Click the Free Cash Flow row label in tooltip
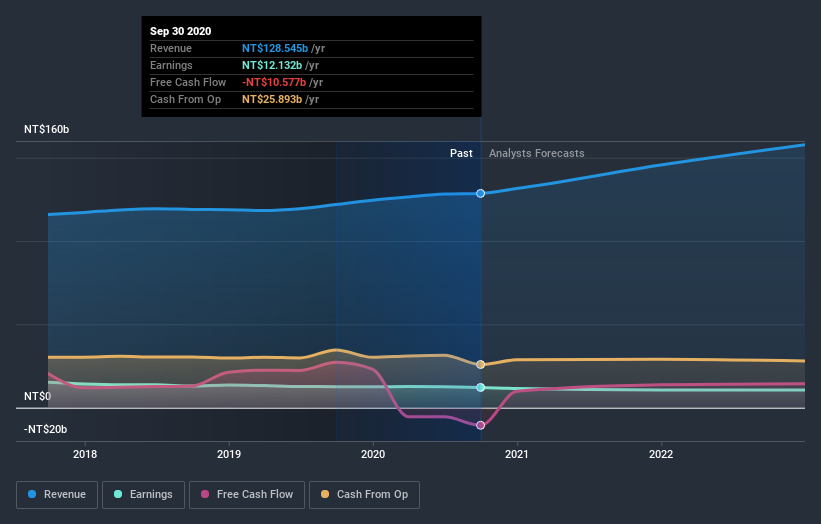 (188, 82)
